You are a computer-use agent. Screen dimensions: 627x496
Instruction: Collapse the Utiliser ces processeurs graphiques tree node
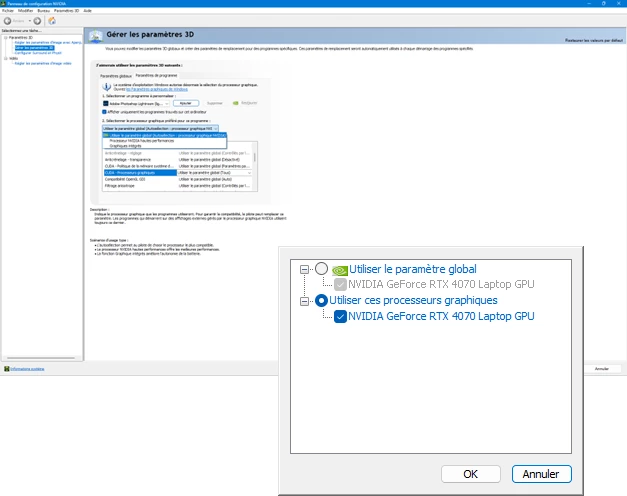click(x=304, y=301)
